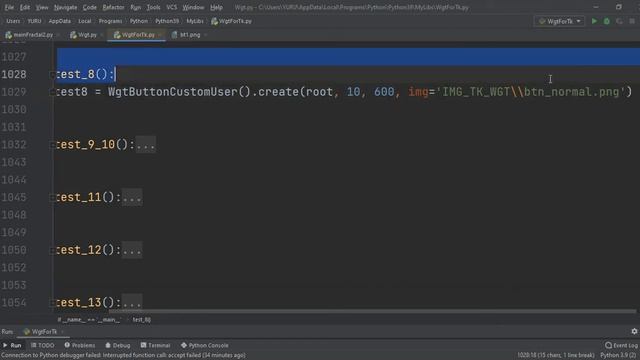Open the Run menu

tap(136, 7)
